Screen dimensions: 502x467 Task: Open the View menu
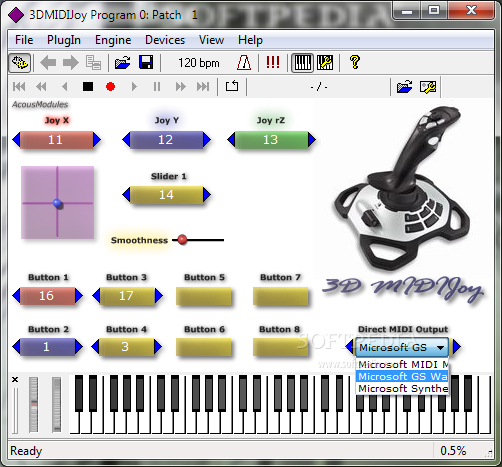pyautogui.click(x=211, y=40)
